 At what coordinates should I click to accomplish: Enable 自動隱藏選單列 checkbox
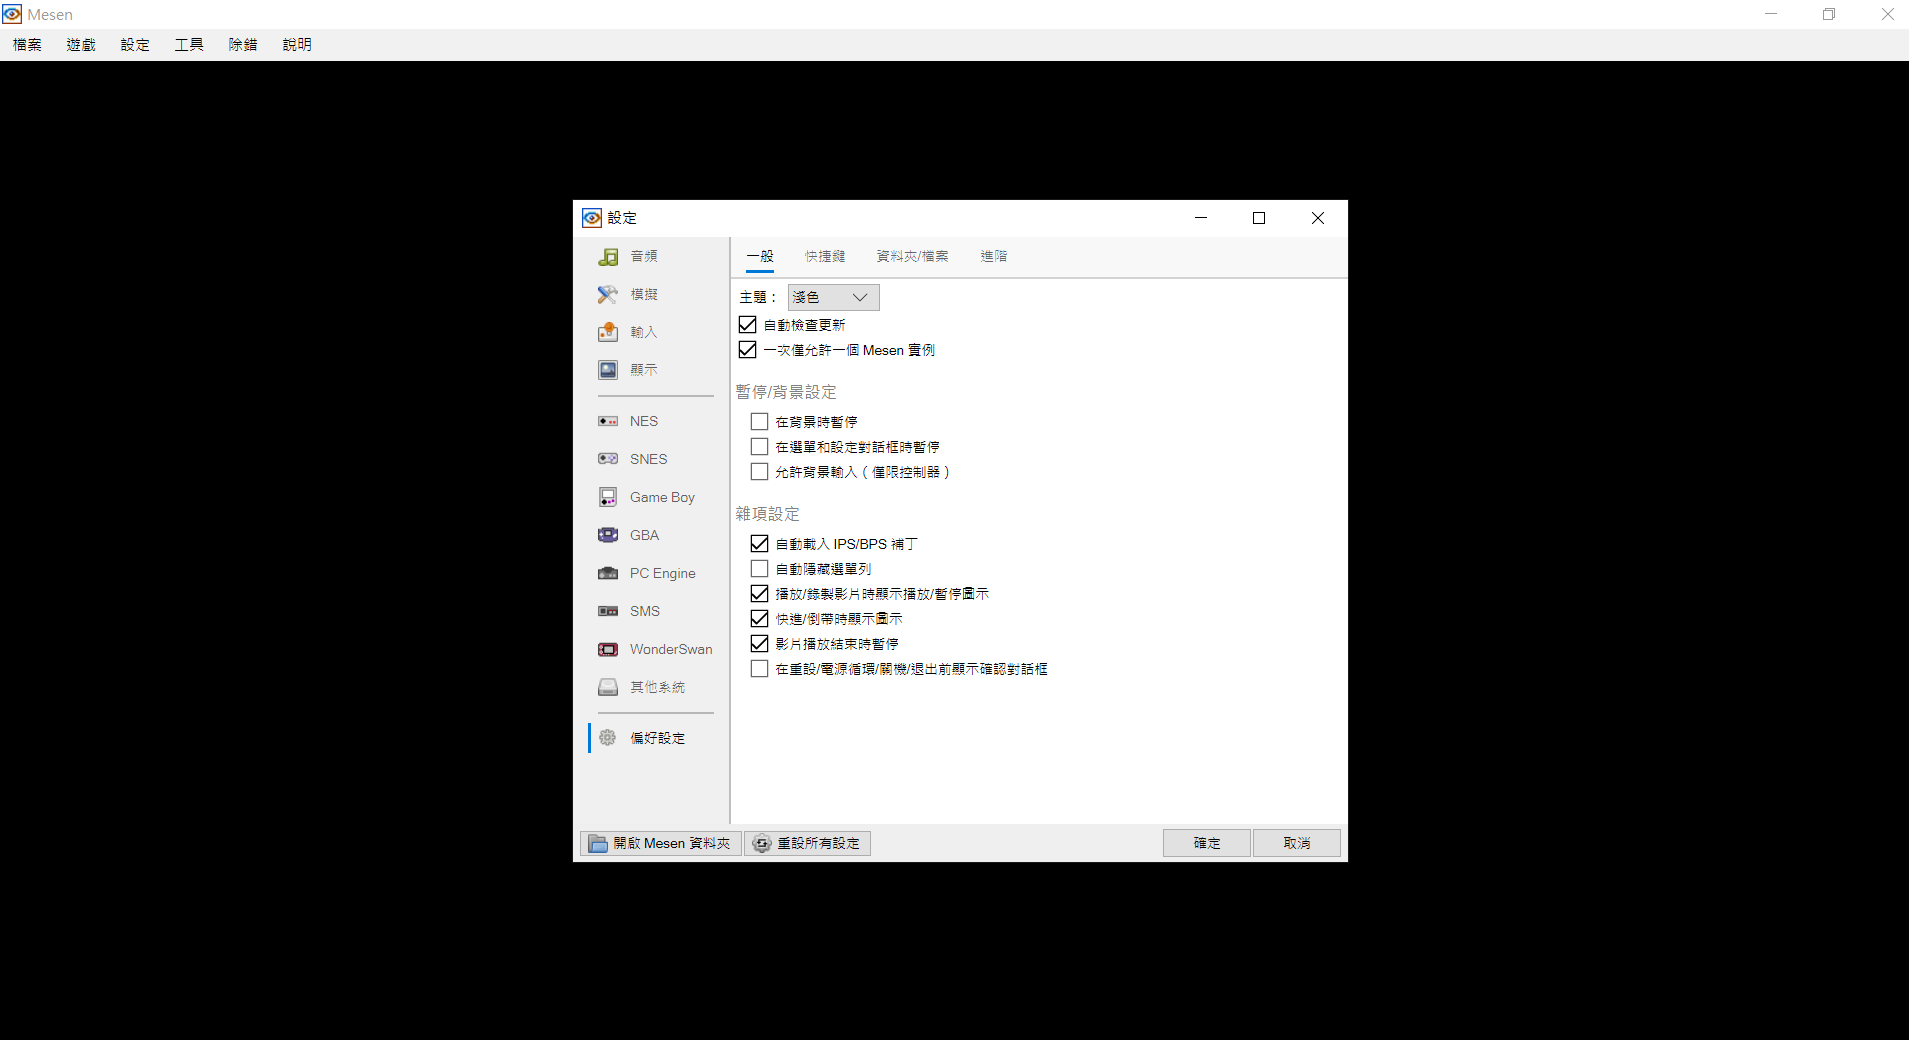760,569
